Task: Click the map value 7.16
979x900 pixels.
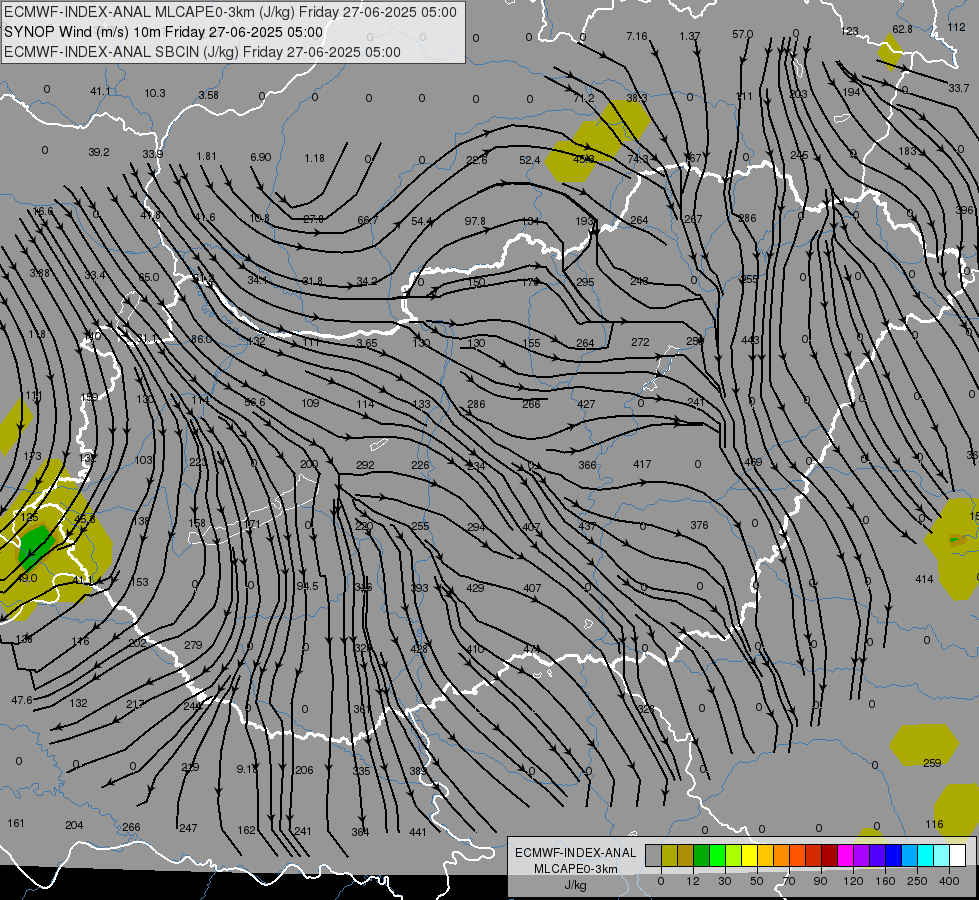Action: pos(637,36)
